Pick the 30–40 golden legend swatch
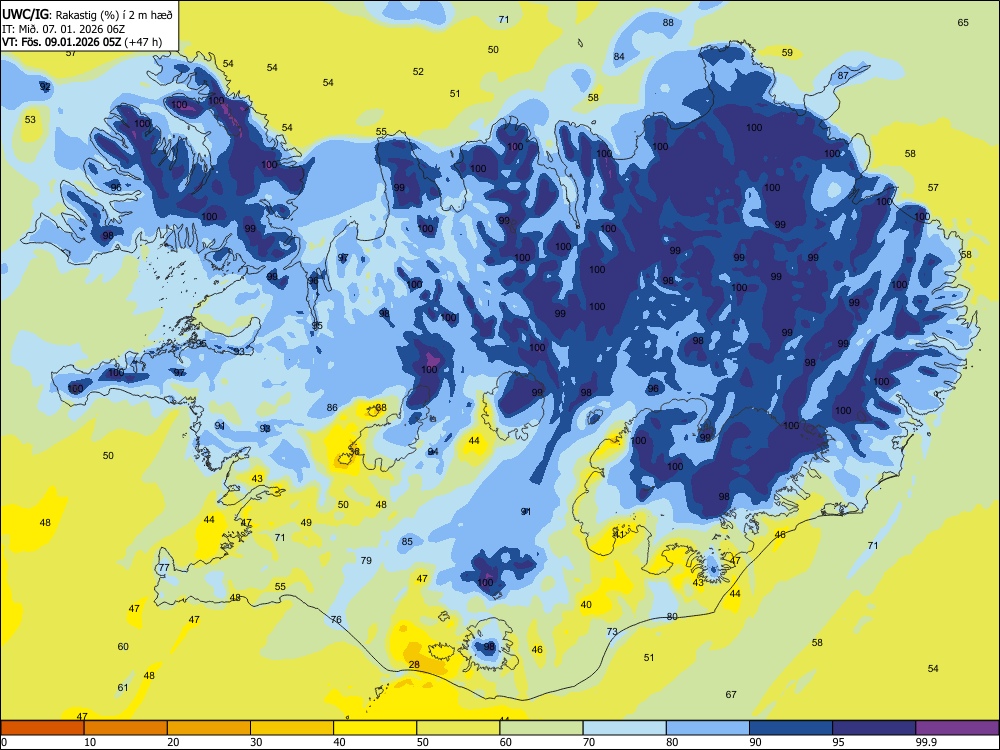Screen dimensions: 1000x750 [x=292, y=728]
